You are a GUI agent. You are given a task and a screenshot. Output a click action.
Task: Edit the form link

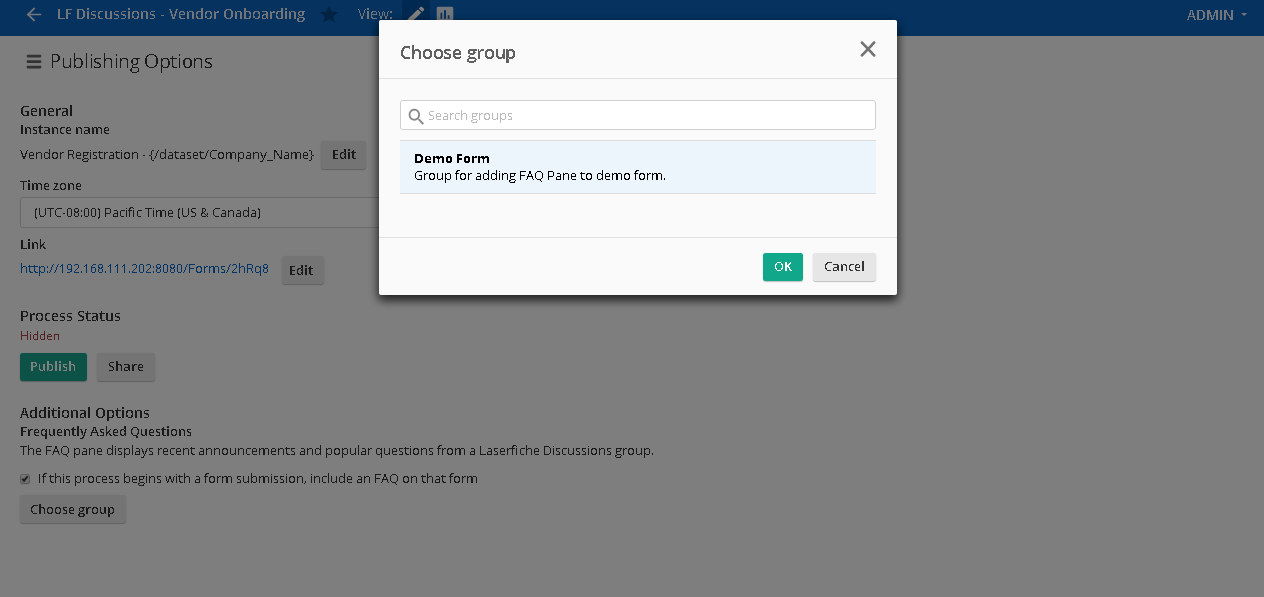click(x=302, y=270)
